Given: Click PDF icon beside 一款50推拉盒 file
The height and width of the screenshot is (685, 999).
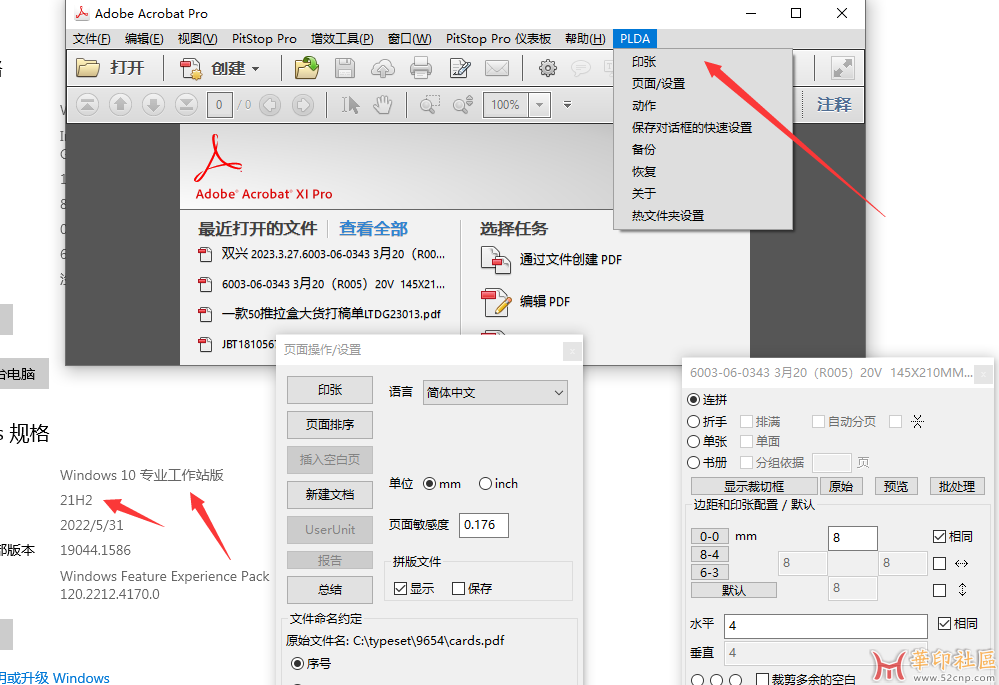Looking at the screenshot, I should tap(205, 314).
